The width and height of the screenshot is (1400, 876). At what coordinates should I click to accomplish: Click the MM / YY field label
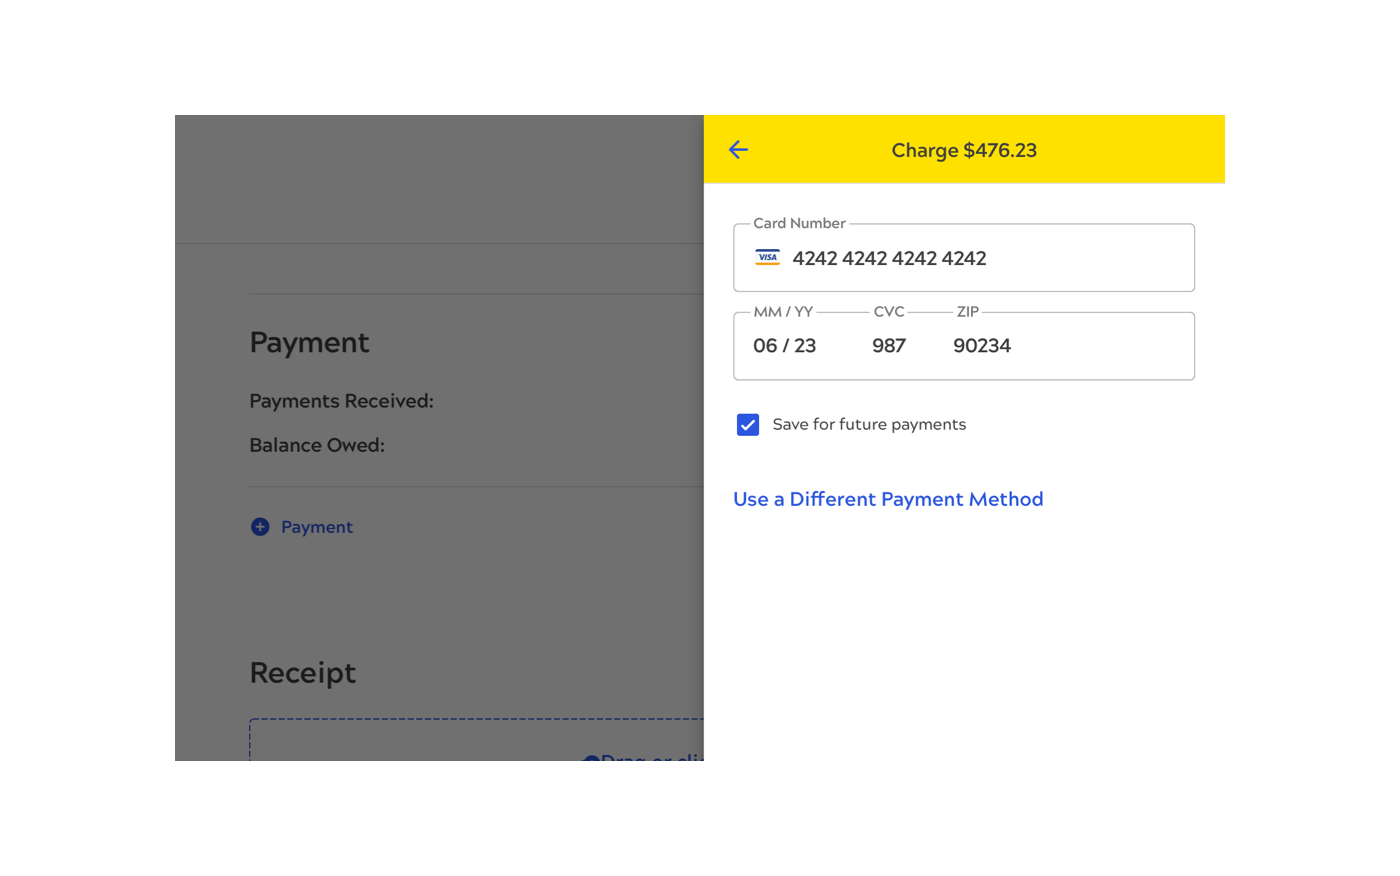point(783,312)
